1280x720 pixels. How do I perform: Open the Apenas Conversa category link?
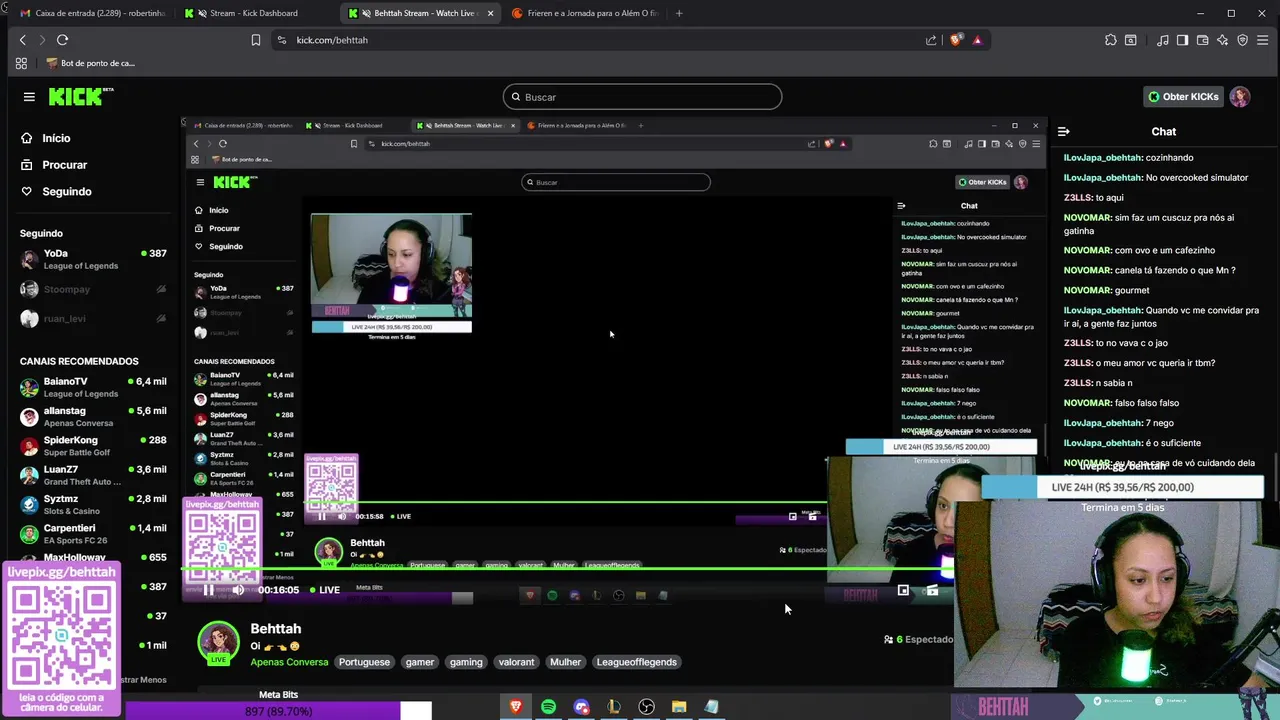[x=289, y=662]
